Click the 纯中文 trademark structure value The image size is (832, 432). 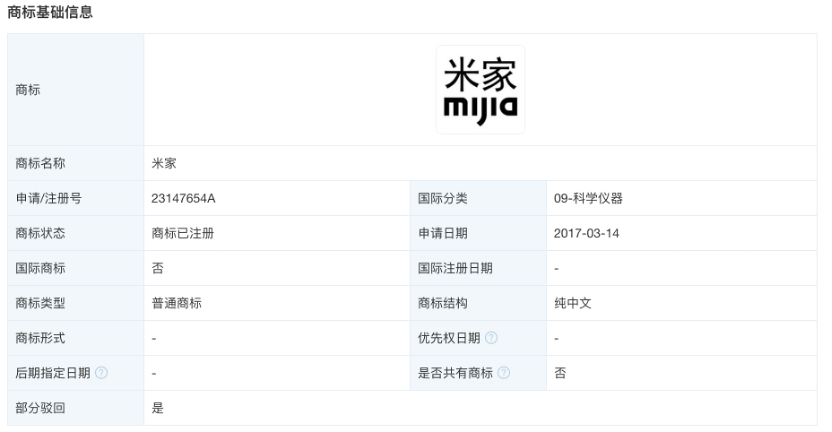(x=573, y=303)
